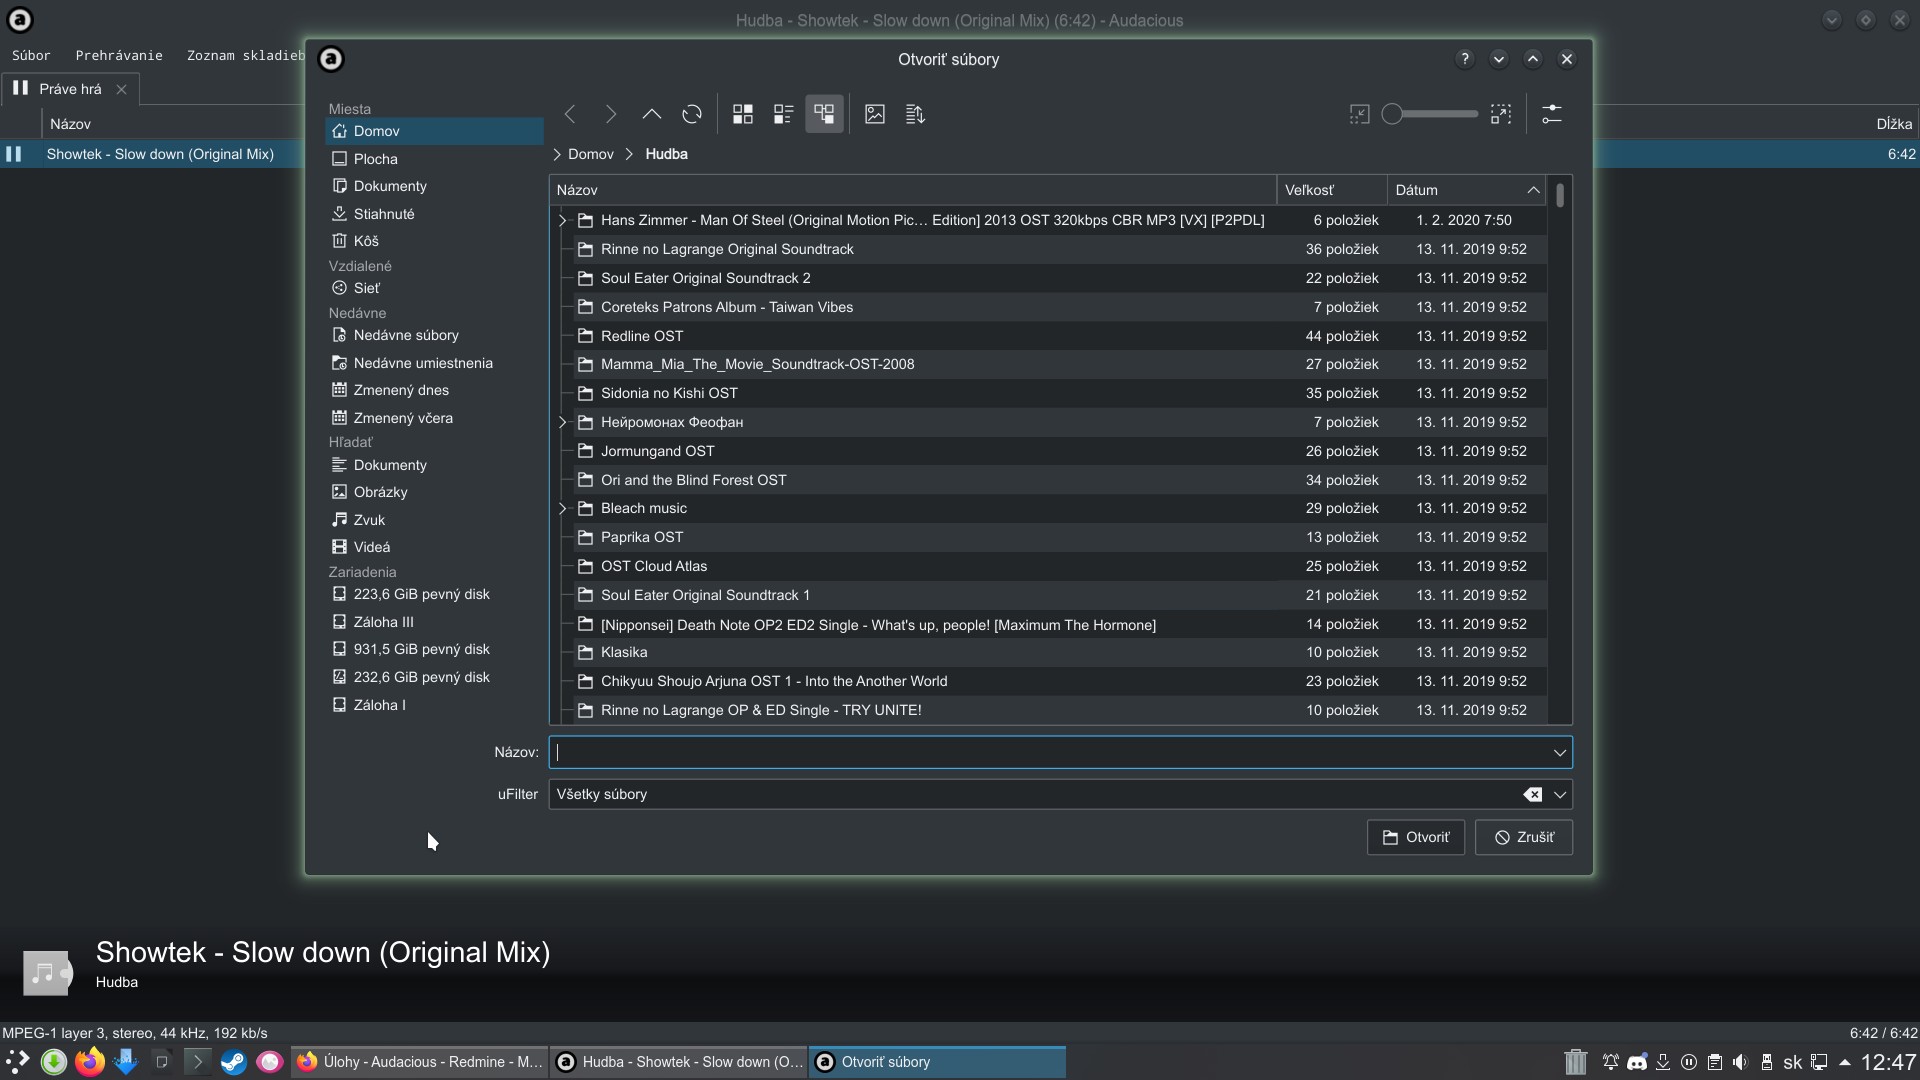
Task: Go forward with the right arrow navigation icon
Action: [x=611, y=114]
